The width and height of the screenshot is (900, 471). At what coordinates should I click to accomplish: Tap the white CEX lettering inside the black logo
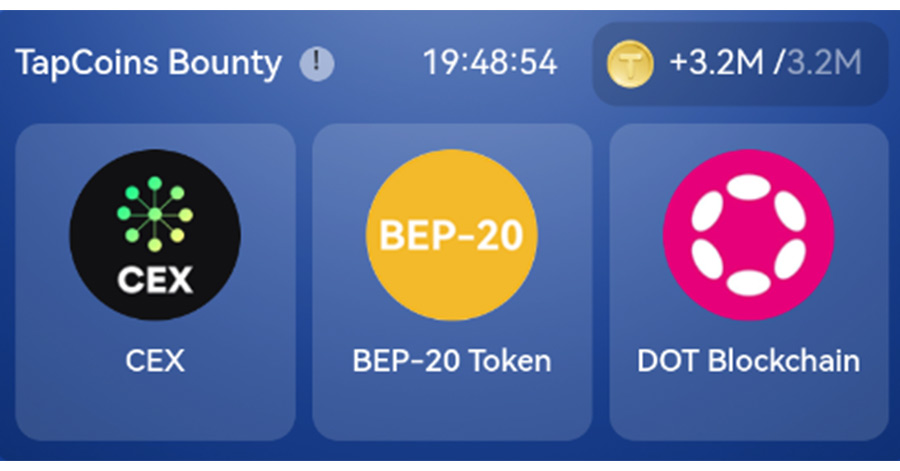(155, 280)
